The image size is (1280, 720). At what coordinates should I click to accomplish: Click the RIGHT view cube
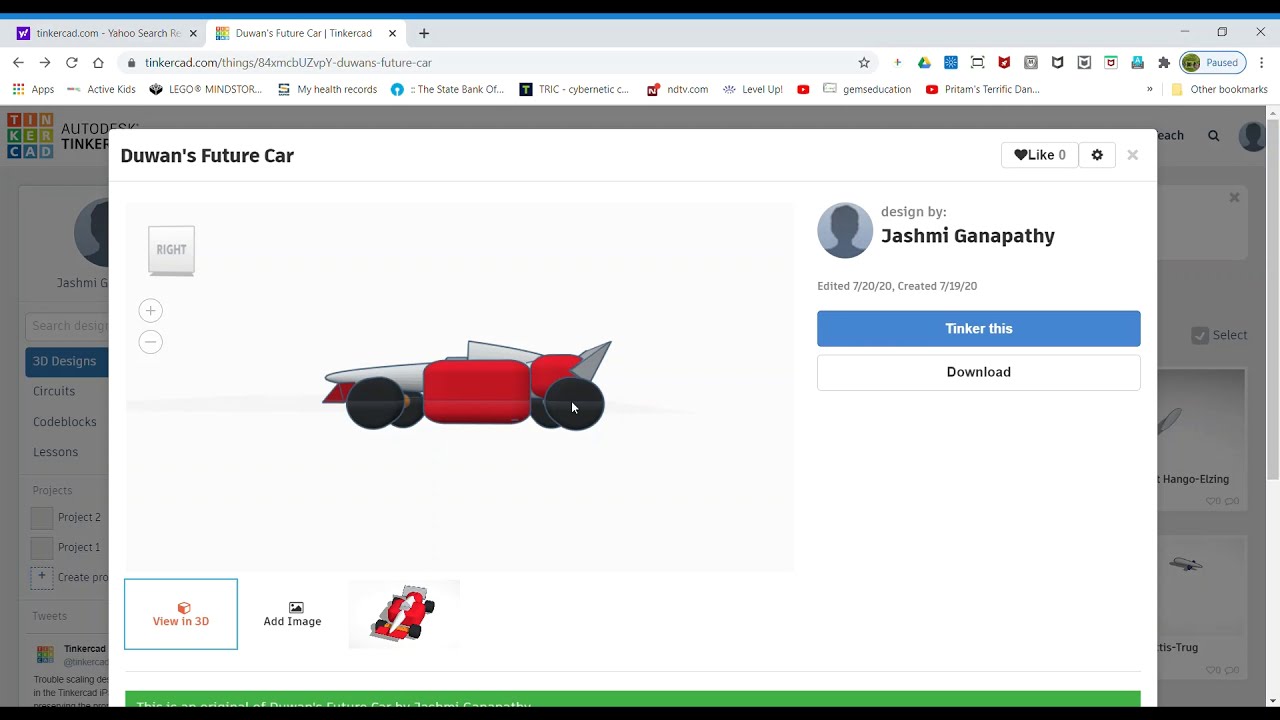coord(171,250)
